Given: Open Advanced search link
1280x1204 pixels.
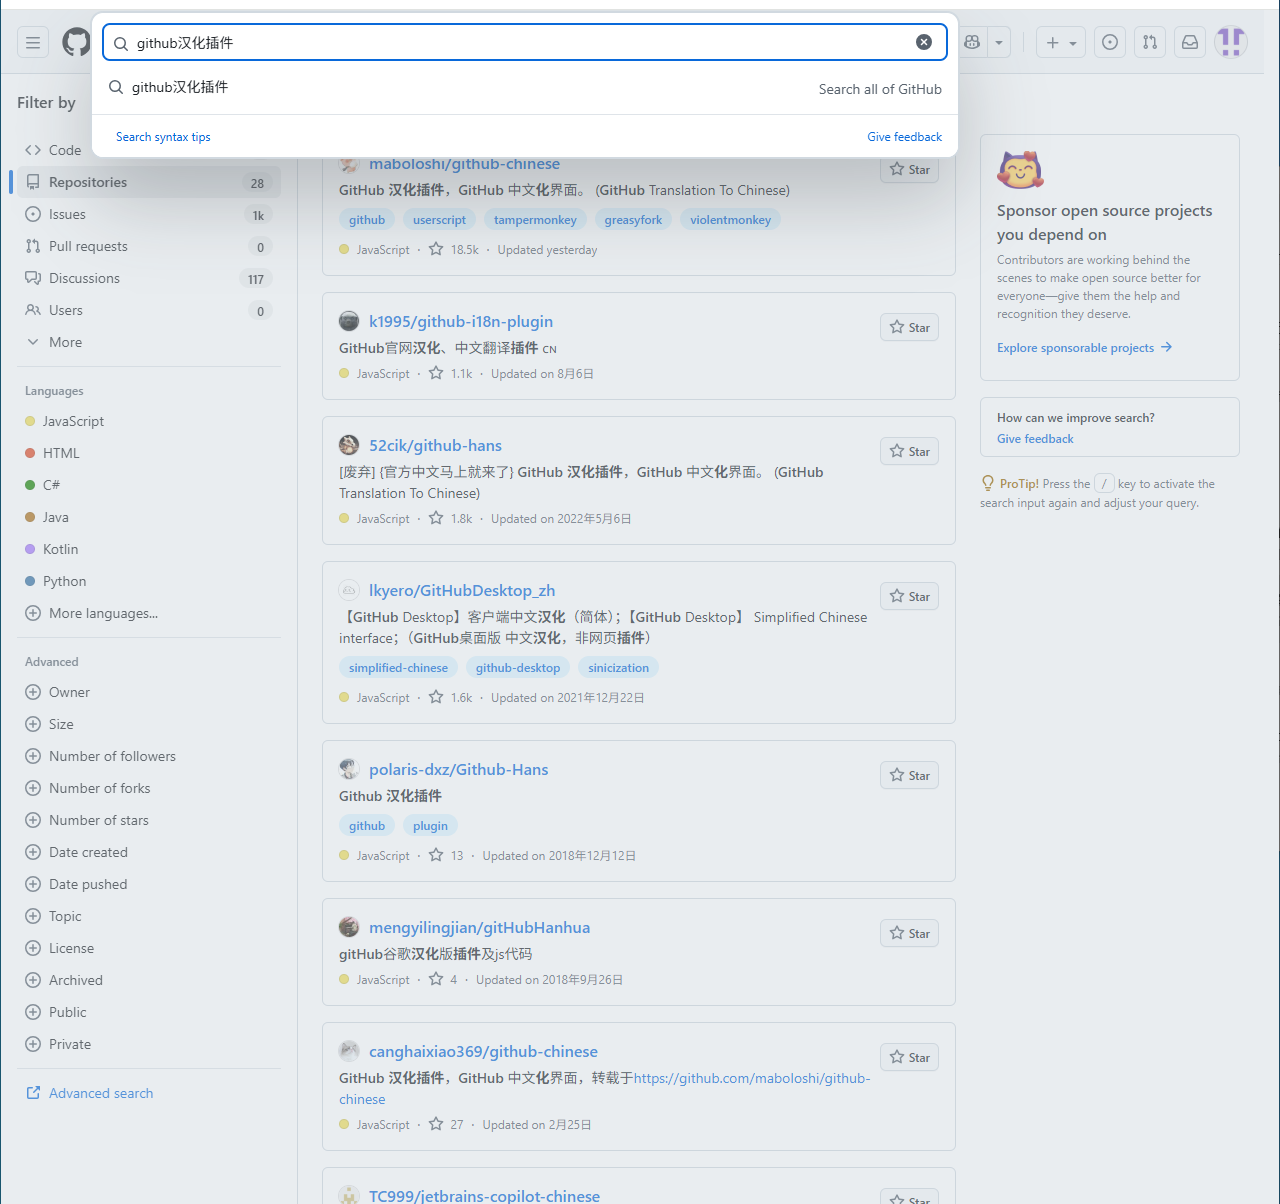Looking at the screenshot, I should pyautogui.click(x=100, y=1093).
